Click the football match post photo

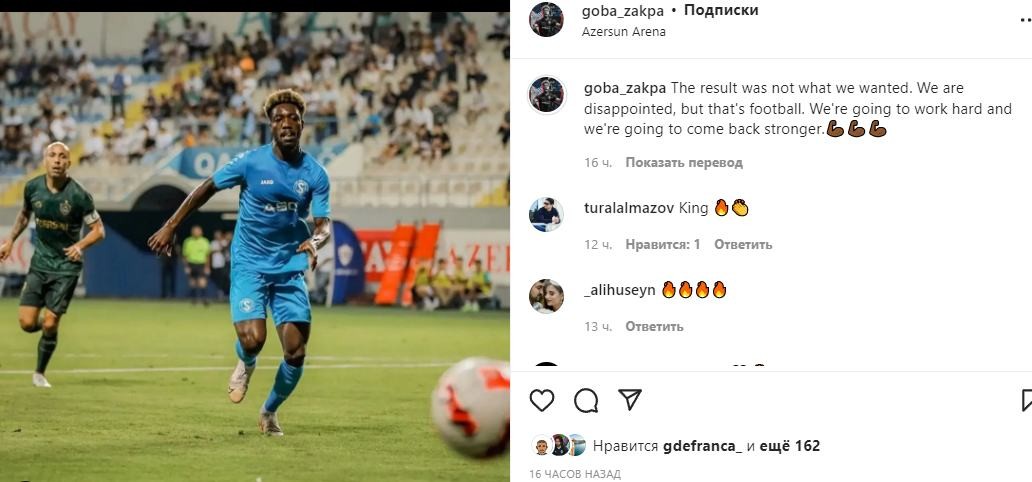[x=255, y=247]
